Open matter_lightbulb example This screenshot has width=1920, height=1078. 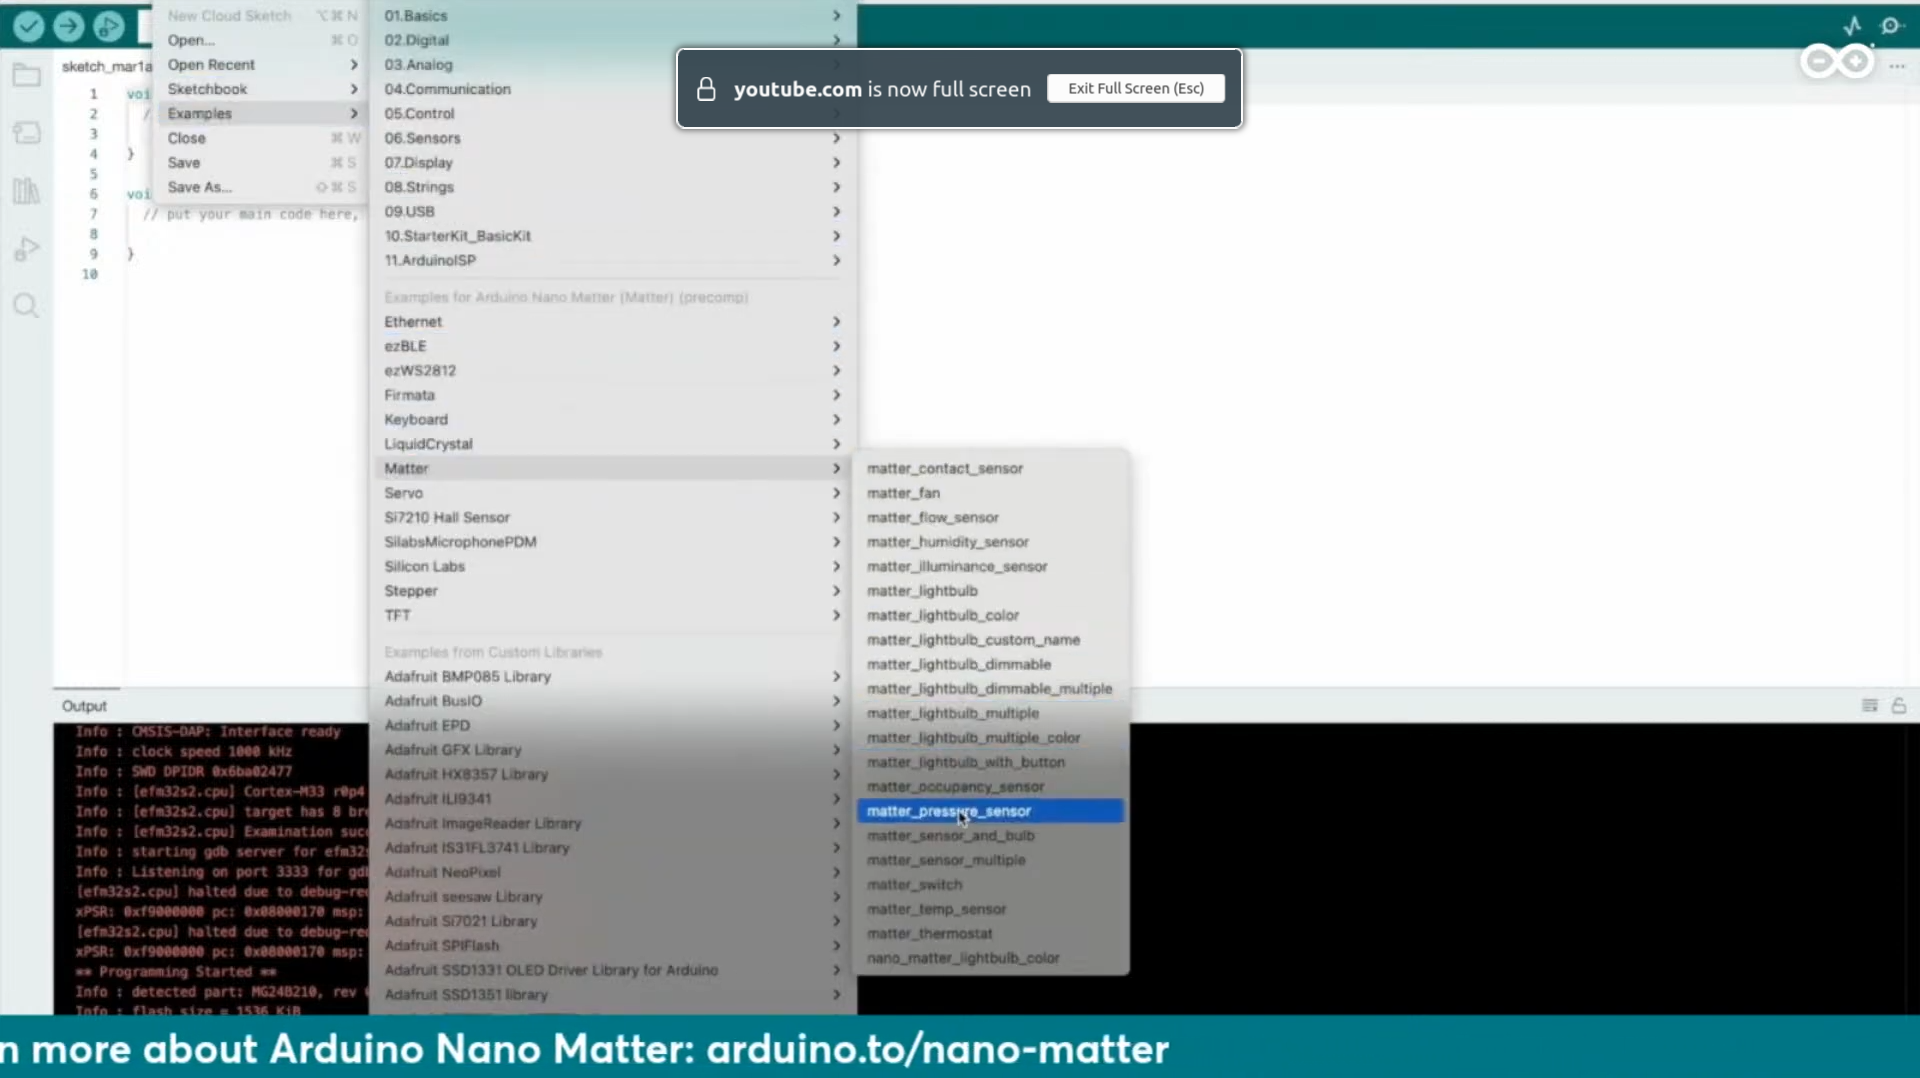[990, 591]
